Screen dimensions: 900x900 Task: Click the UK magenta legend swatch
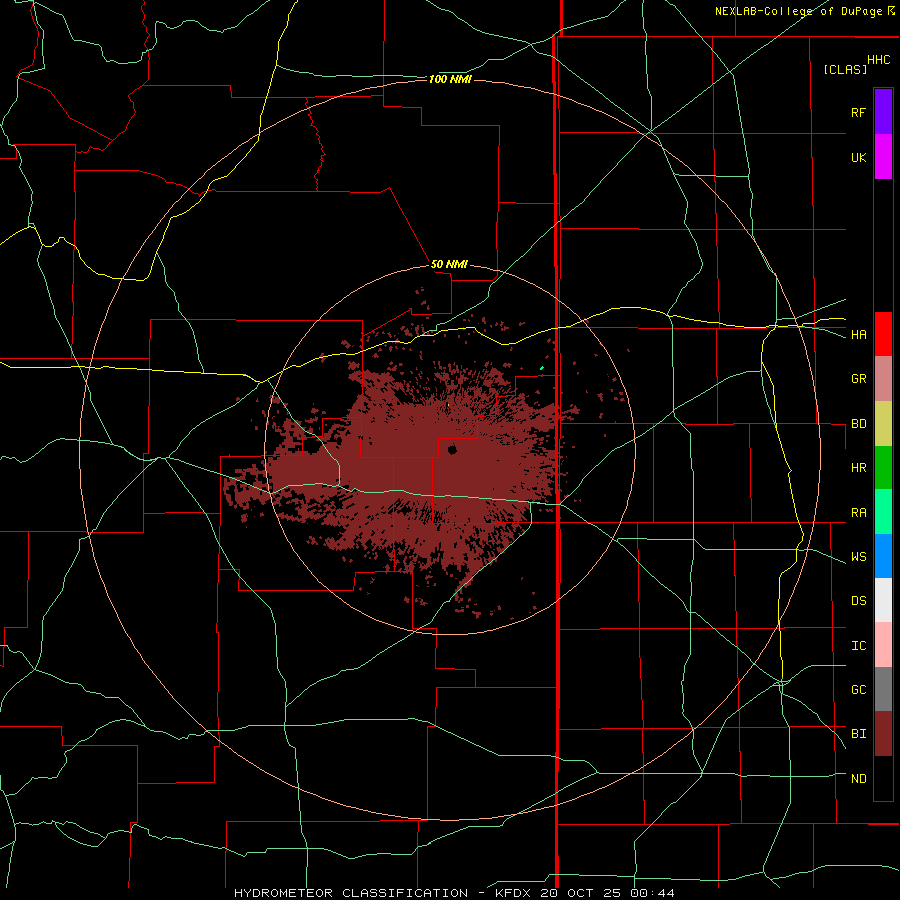(883, 157)
